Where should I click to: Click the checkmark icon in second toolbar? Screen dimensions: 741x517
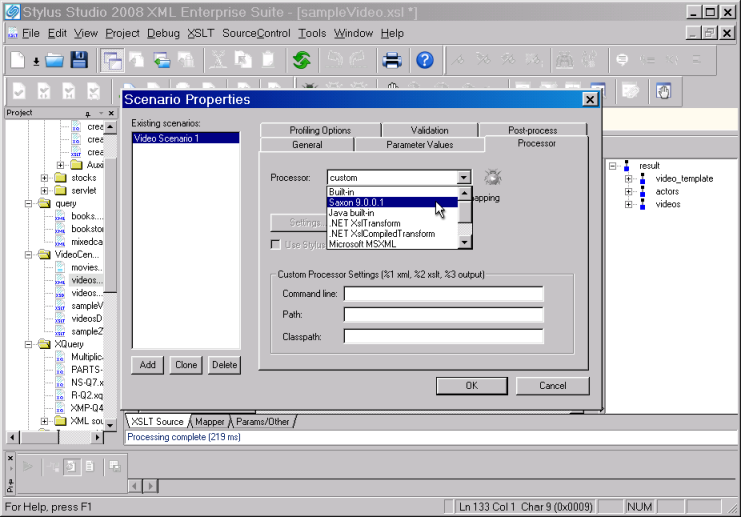point(19,91)
